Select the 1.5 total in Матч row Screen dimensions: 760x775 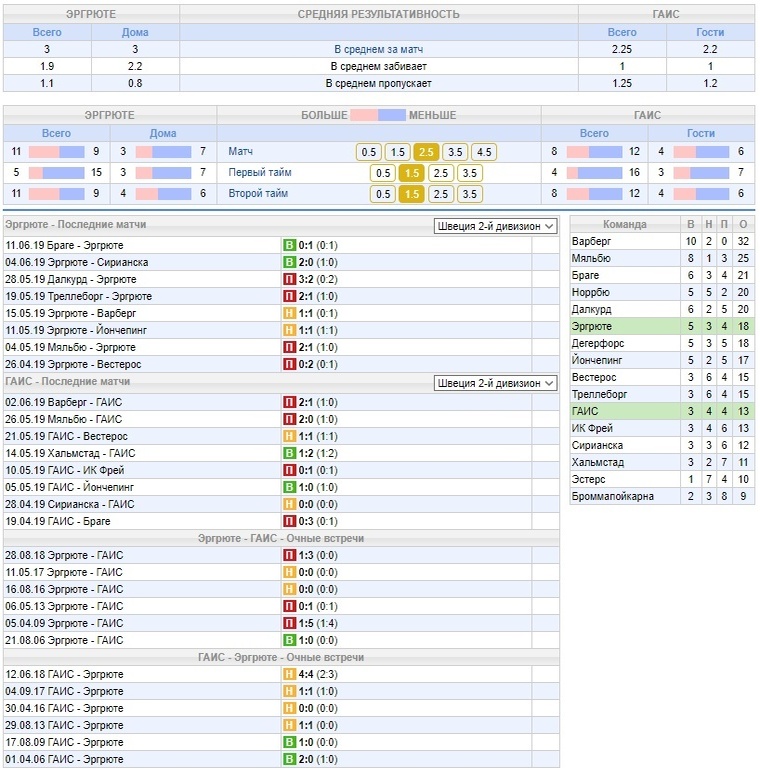398,152
